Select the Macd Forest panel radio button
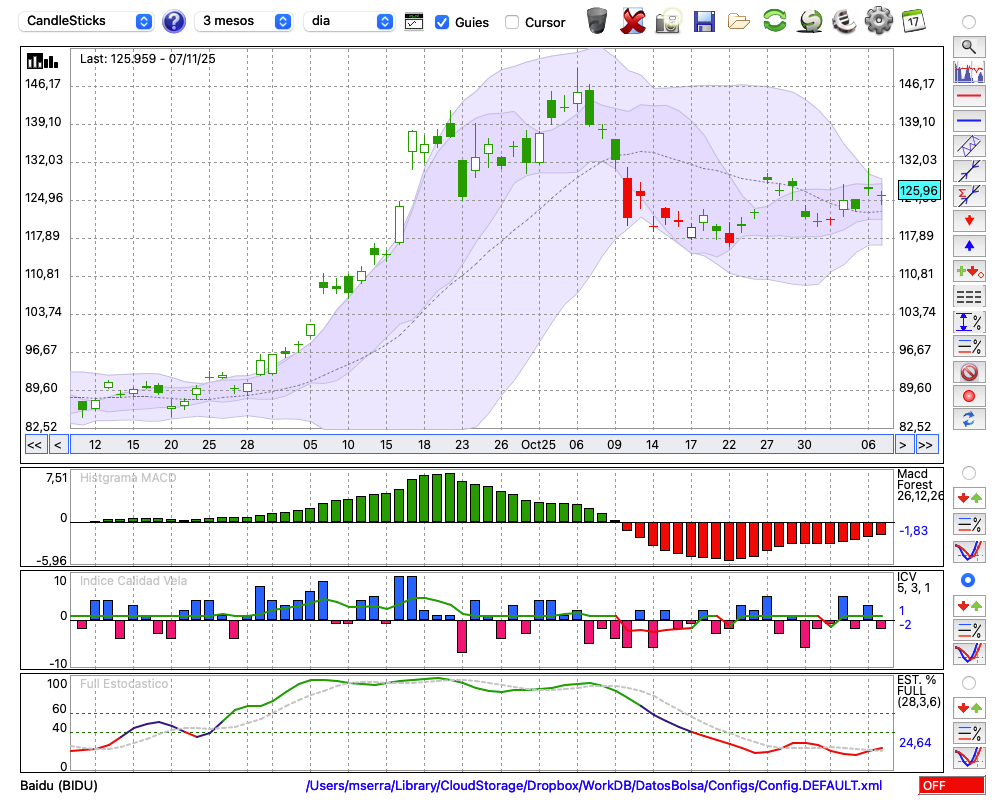Image resolution: width=1000 pixels, height=800 pixels. point(968,473)
